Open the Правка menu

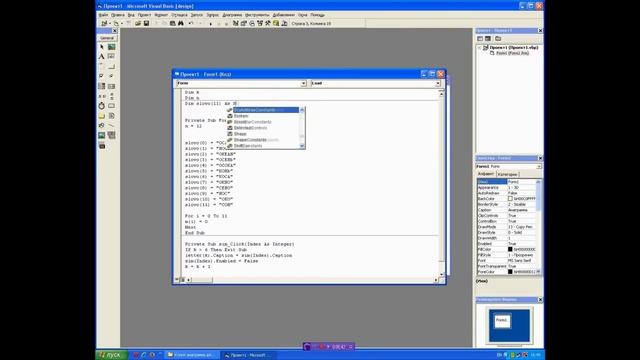coord(118,15)
